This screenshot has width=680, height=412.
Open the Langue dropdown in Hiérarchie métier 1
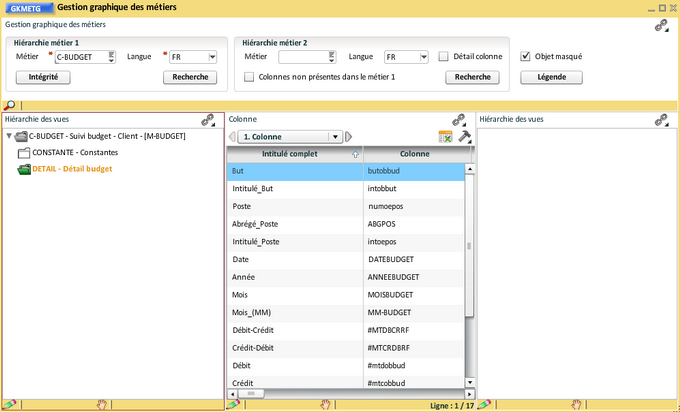211,57
